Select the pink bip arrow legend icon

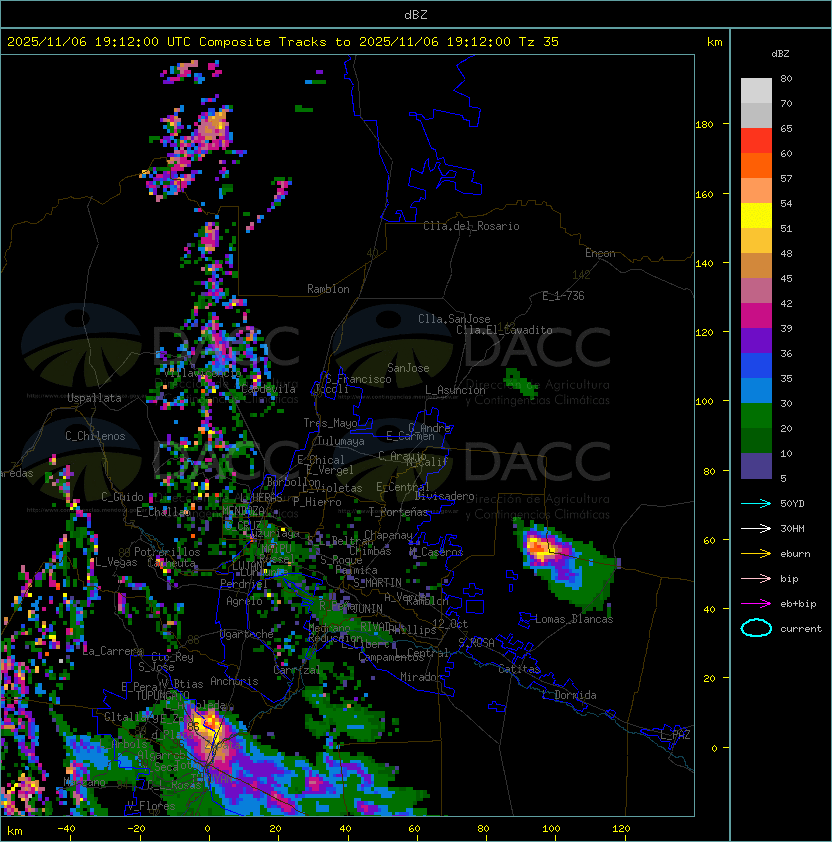point(756,578)
